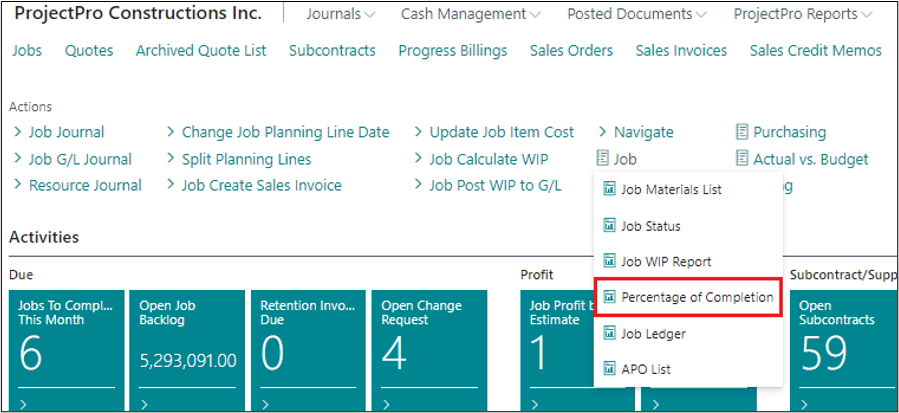The width and height of the screenshot is (899, 413).
Task: Run the Job Calculate WIP action
Action: click(x=488, y=159)
